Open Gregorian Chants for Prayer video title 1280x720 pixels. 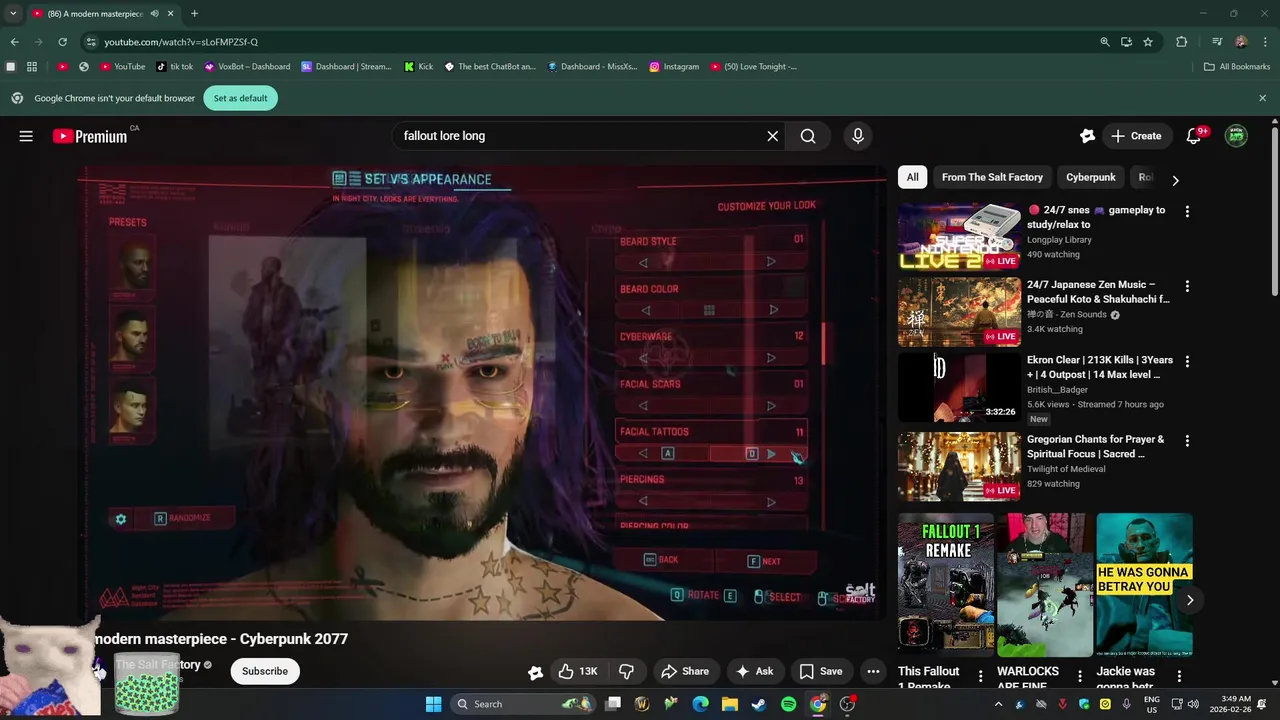[x=1096, y=446]
